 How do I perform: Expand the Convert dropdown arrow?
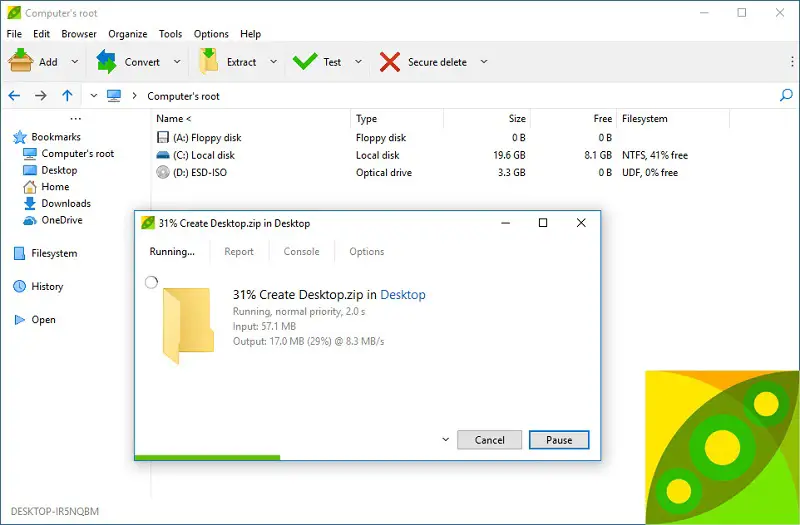coord(177,62)
